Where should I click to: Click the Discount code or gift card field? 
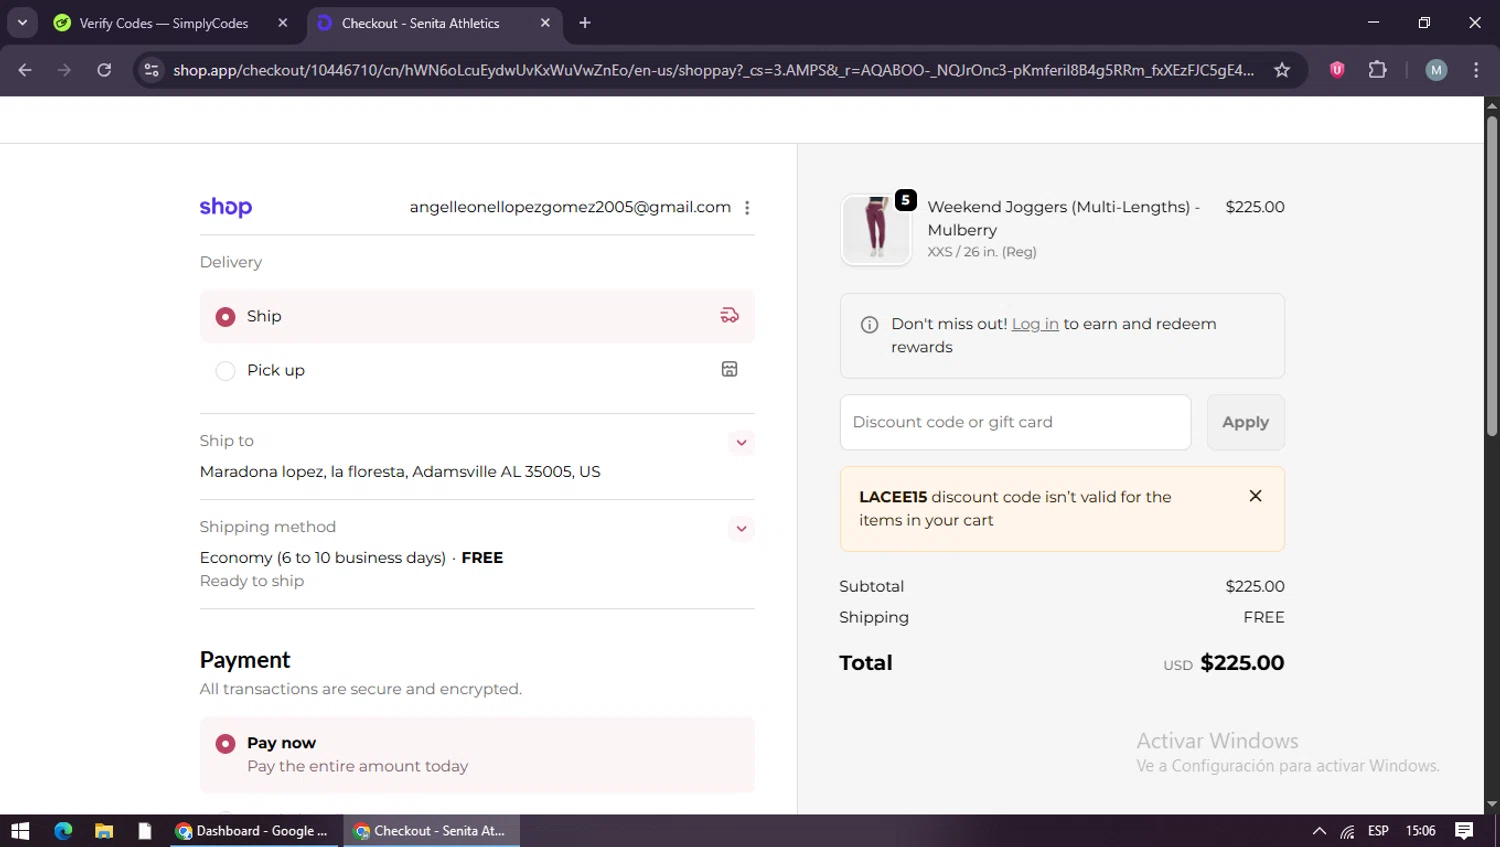(x=1015, y=422)
